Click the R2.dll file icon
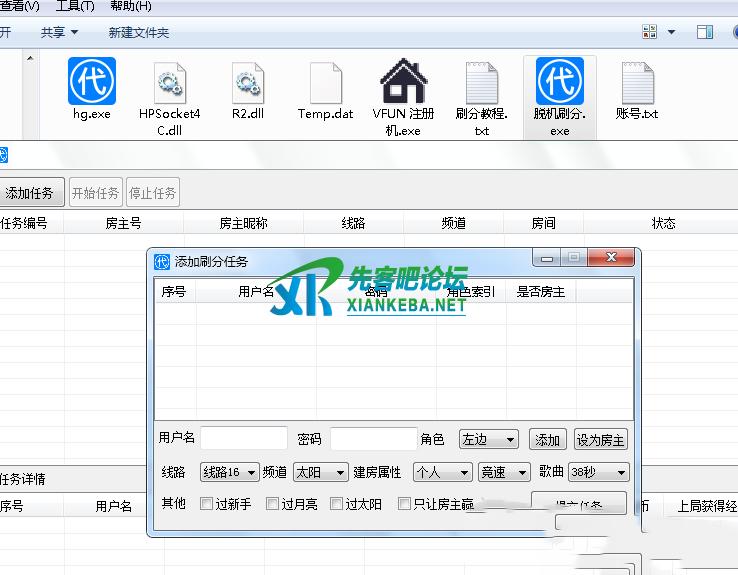Screen dimensions: 738x575 (246, 84)
